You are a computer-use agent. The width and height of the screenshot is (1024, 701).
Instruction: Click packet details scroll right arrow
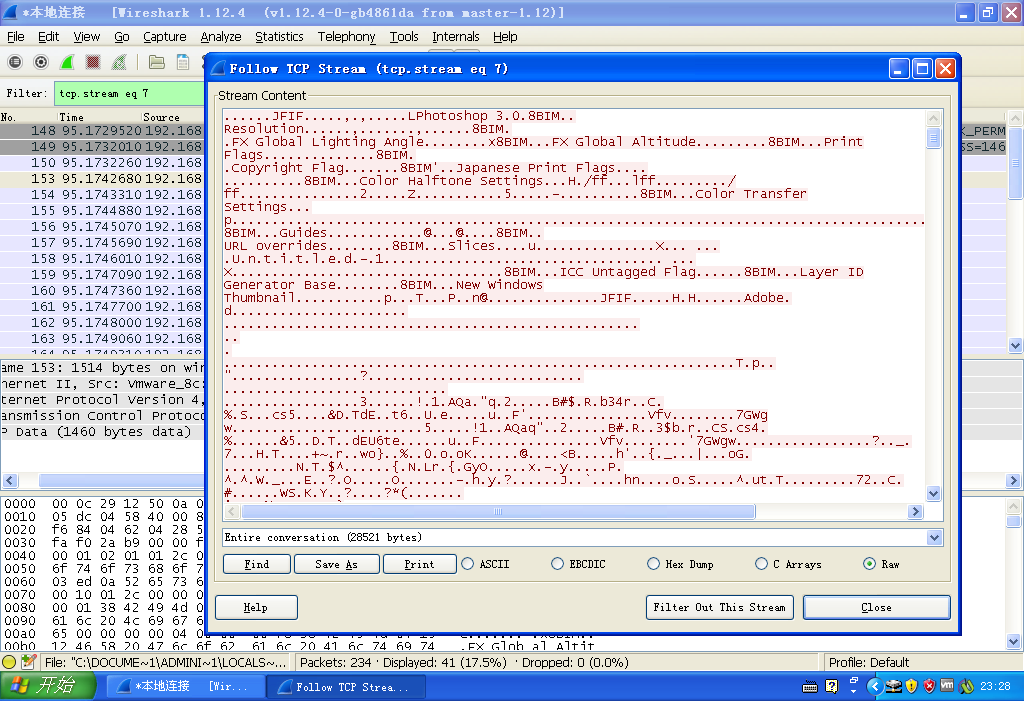pos(1013,480)
